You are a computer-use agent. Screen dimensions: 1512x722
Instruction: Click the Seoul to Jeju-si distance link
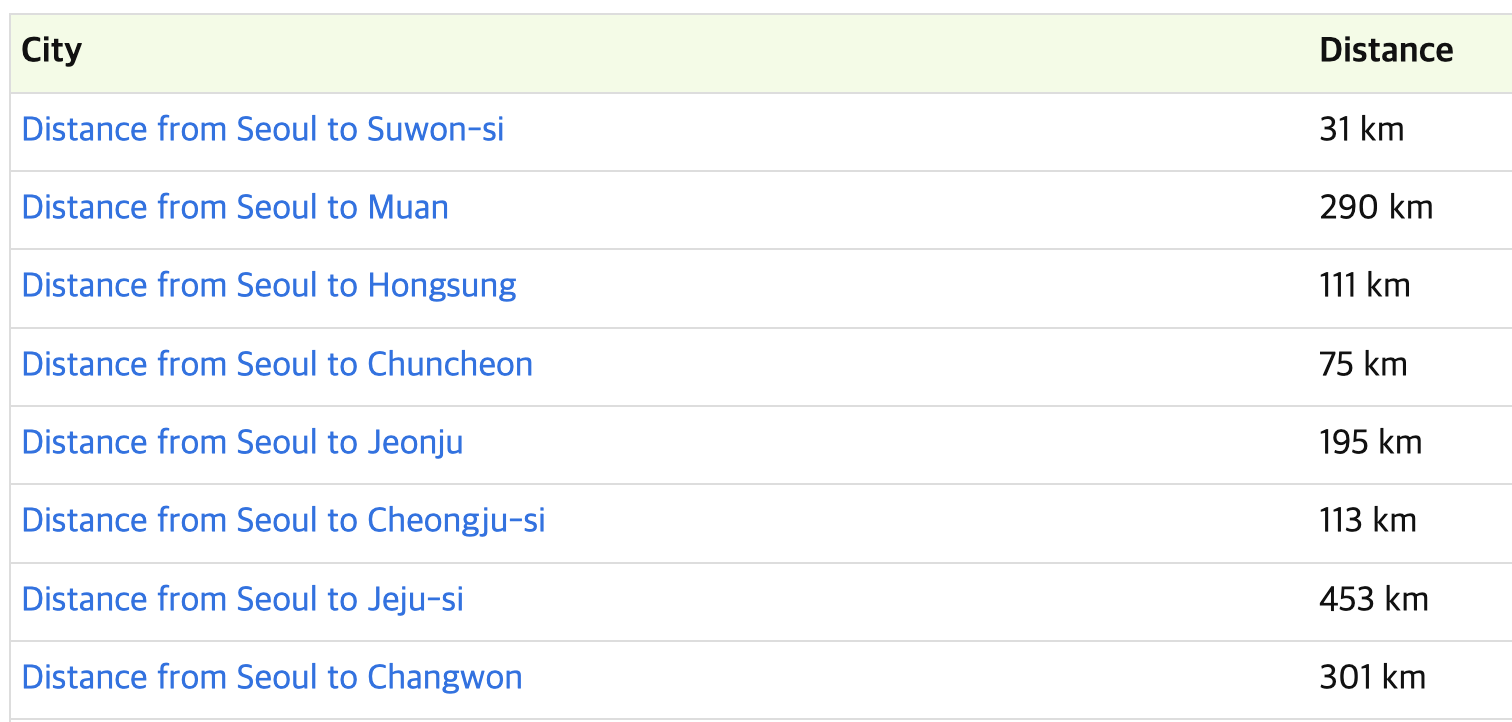[x=242, y=599]
